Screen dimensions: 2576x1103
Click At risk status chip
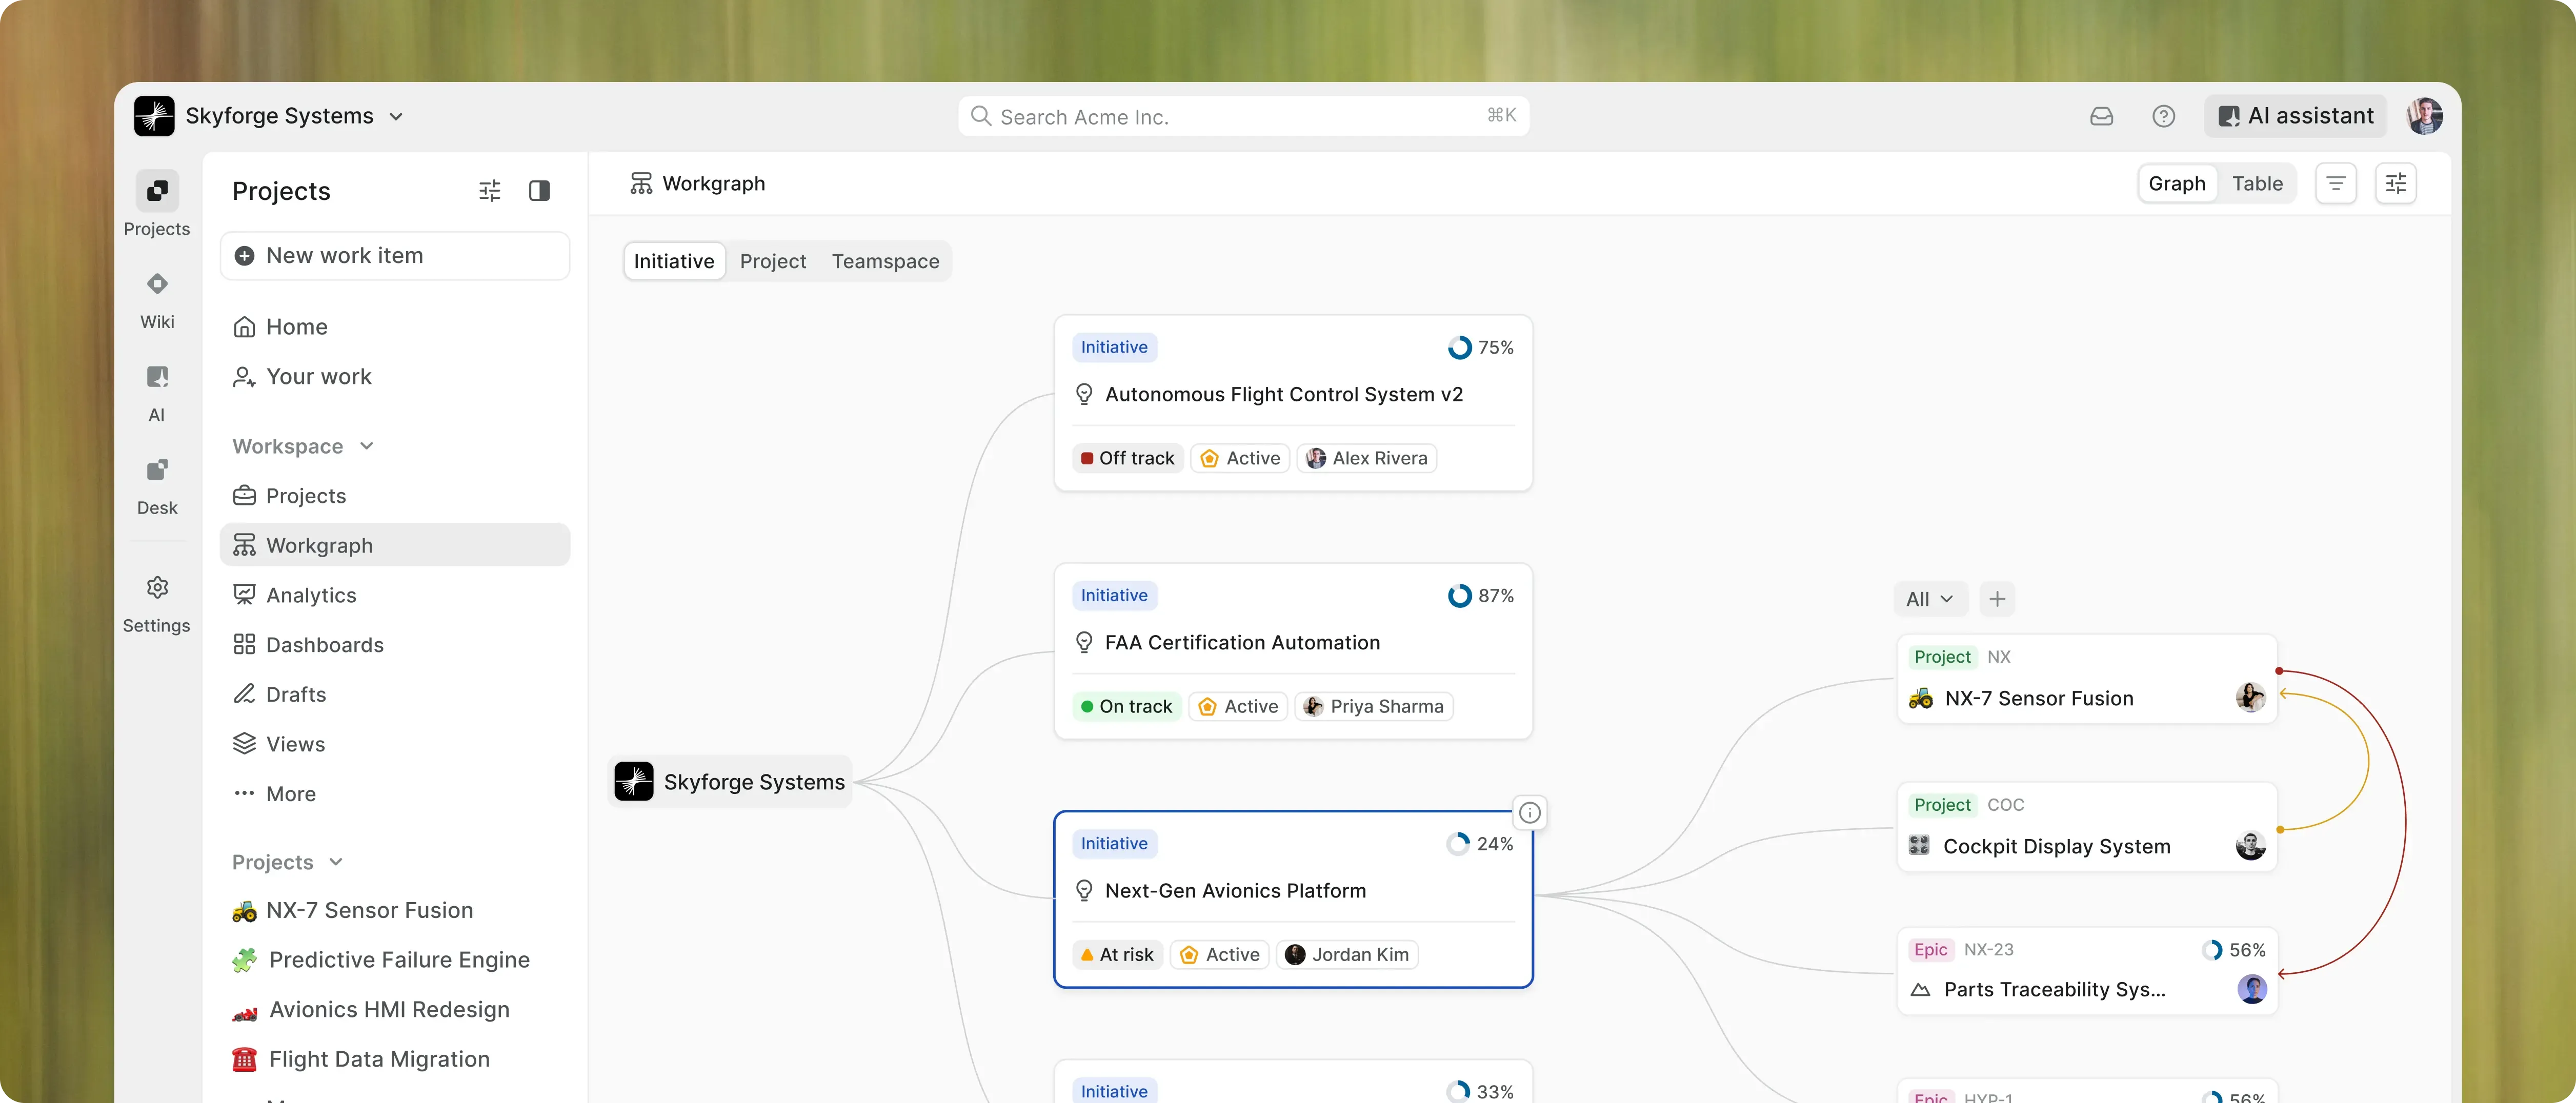click(x=1117, y=954)
